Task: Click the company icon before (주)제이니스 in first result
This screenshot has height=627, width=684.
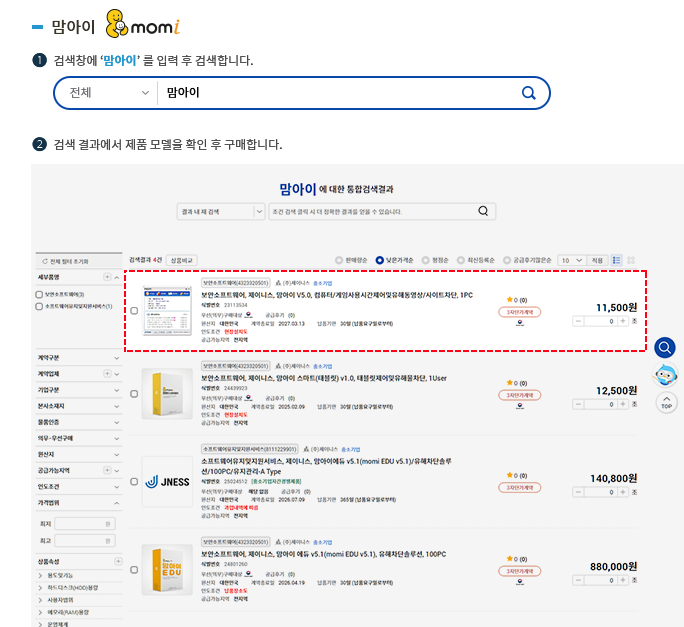Action: pos(278,283)
